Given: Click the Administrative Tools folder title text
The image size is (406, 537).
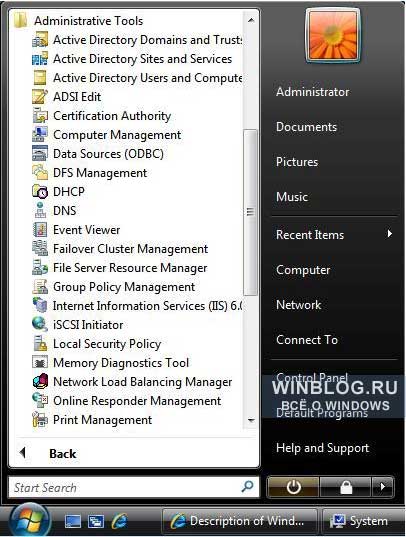Looking at the screenshot, I should click(x=88, y=21).
